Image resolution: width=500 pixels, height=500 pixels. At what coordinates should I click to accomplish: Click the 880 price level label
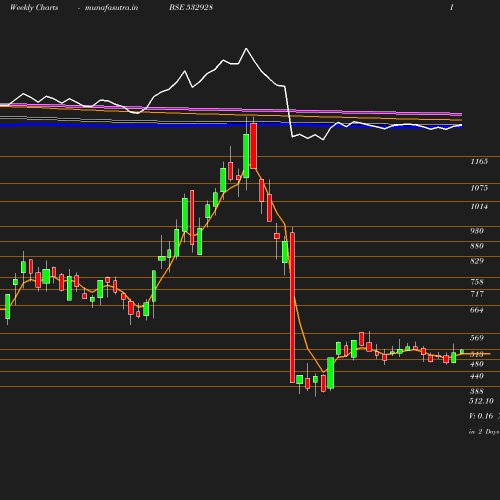click(x=477, y=246)
